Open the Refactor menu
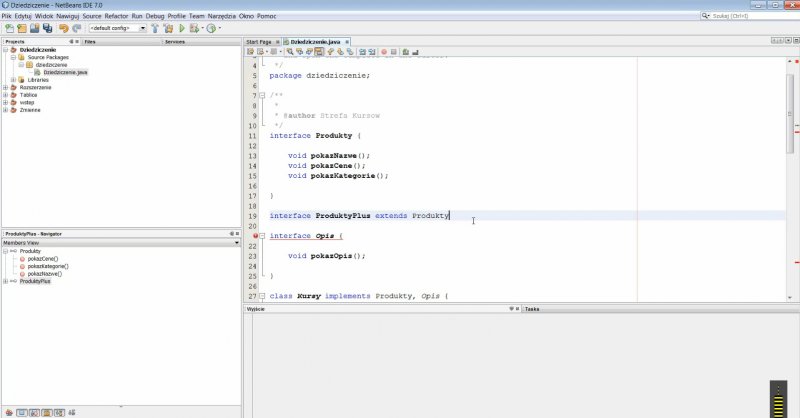The height and width of the screenshot is (418, 800). click(x=116, y=16)
